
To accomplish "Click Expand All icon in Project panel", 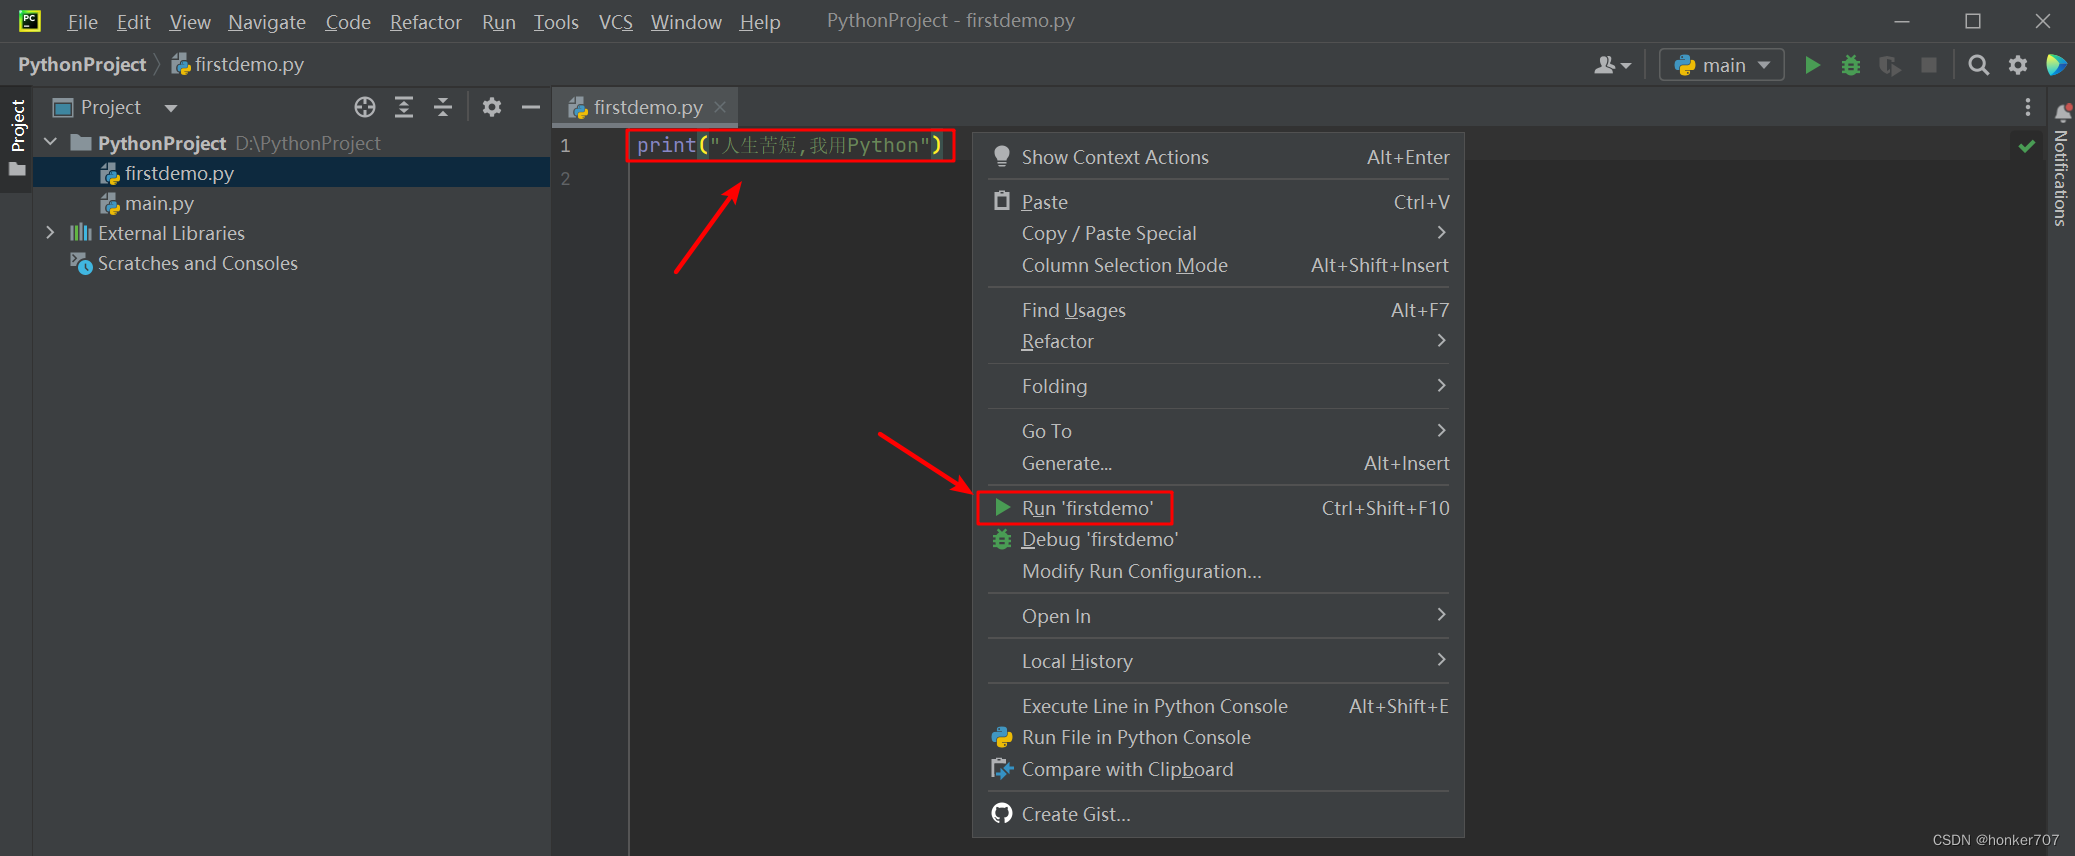I will point(404,107).
